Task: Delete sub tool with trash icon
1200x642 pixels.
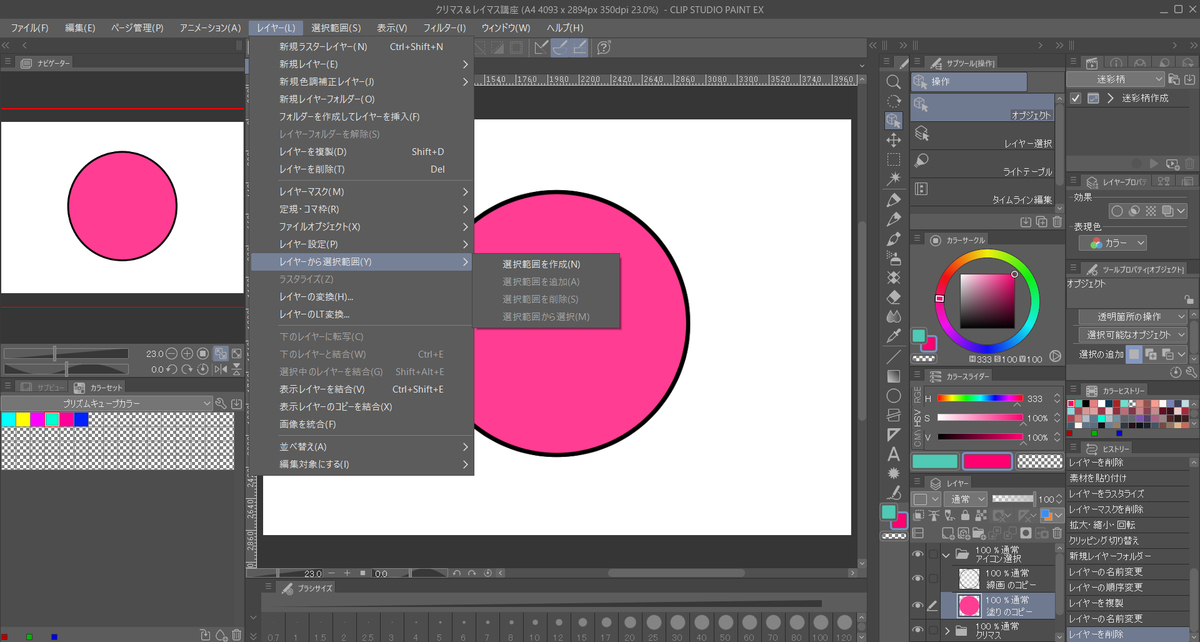Action: (x=1057, y=221)
